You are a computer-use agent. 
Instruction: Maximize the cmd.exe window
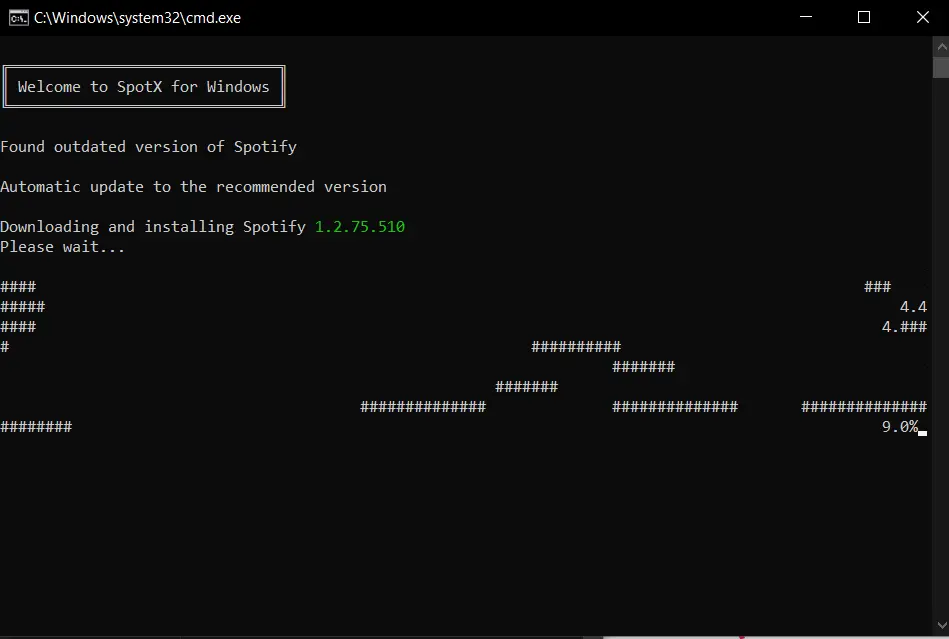[x=864, y=17]
